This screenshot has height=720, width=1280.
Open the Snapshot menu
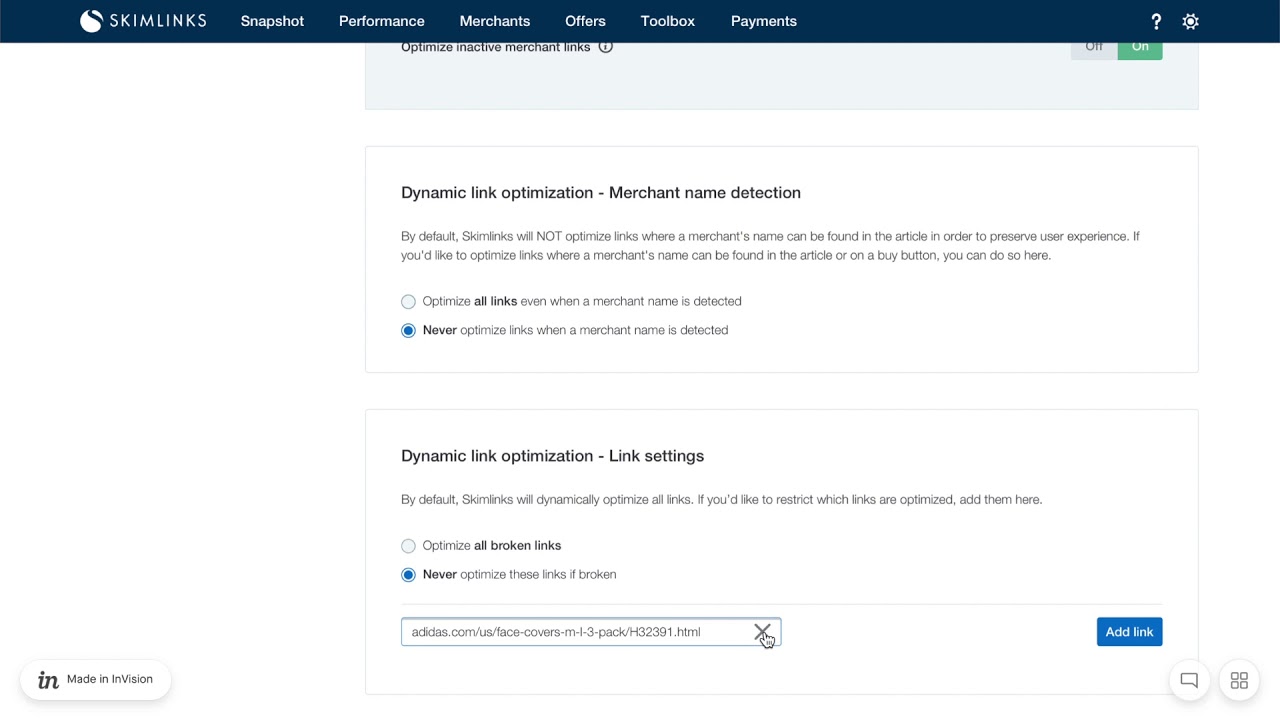[272, 21]
